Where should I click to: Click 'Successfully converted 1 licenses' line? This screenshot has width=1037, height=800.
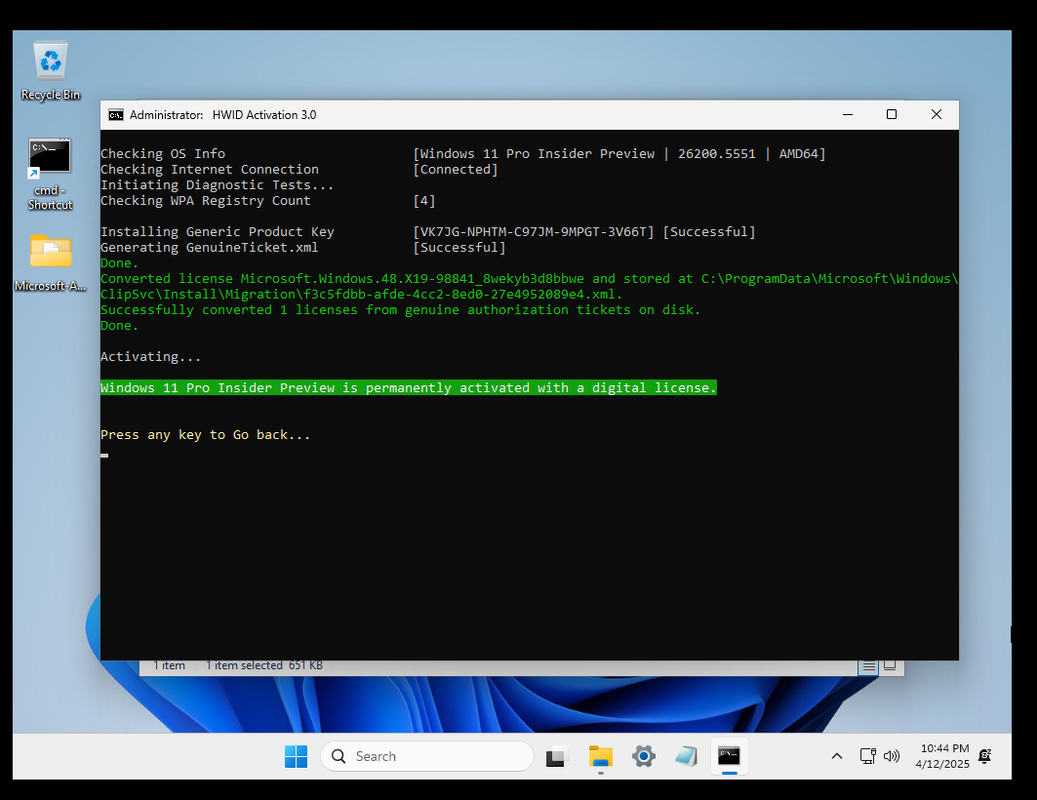(400, 310)
